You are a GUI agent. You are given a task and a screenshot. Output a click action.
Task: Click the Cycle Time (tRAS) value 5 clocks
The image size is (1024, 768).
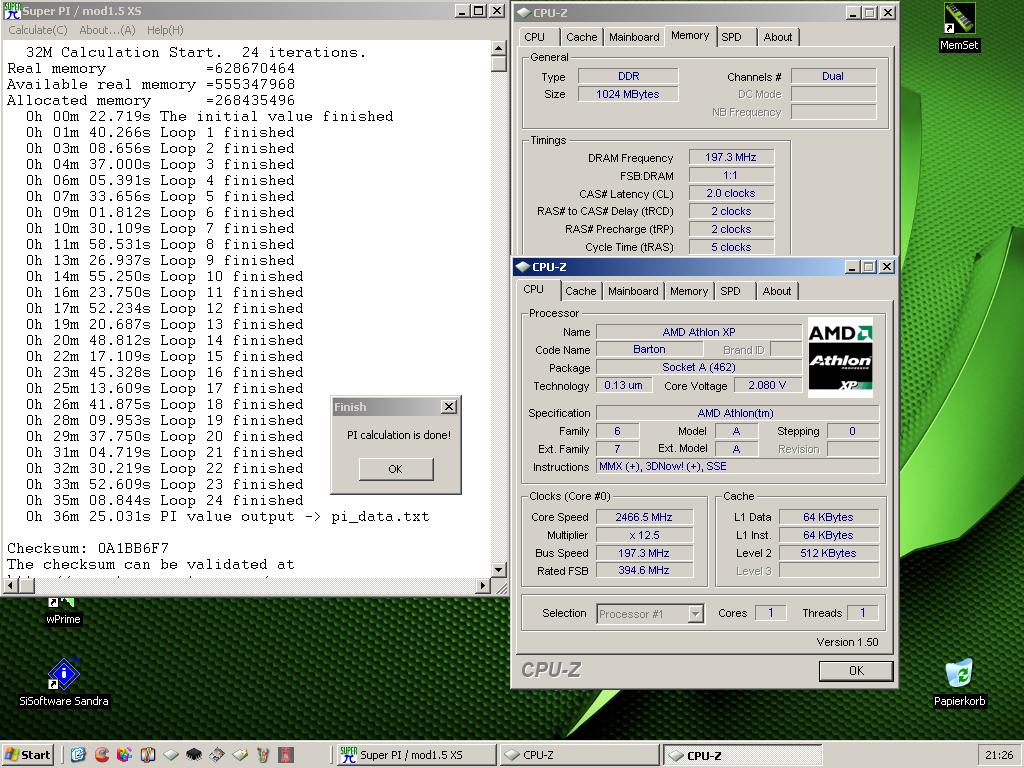coord(731,247)
